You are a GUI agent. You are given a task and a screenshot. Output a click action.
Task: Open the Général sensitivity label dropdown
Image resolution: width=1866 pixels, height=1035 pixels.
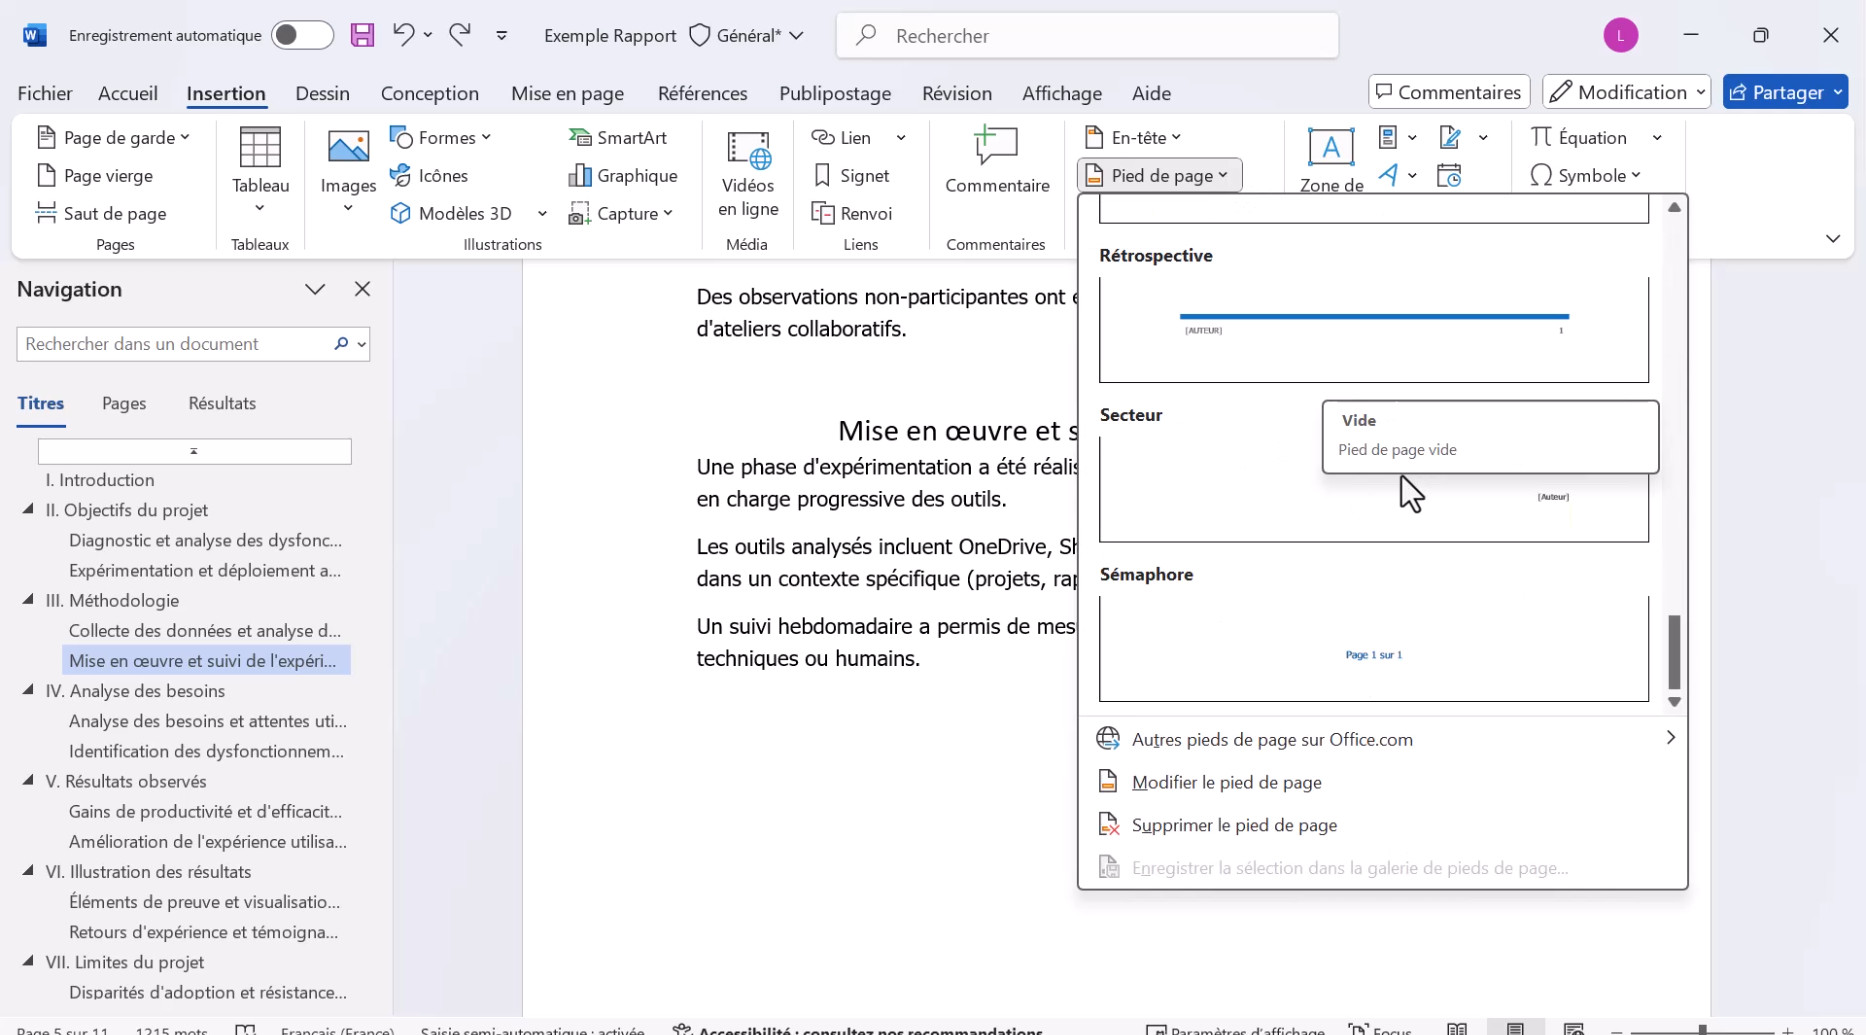pos(747,35)
